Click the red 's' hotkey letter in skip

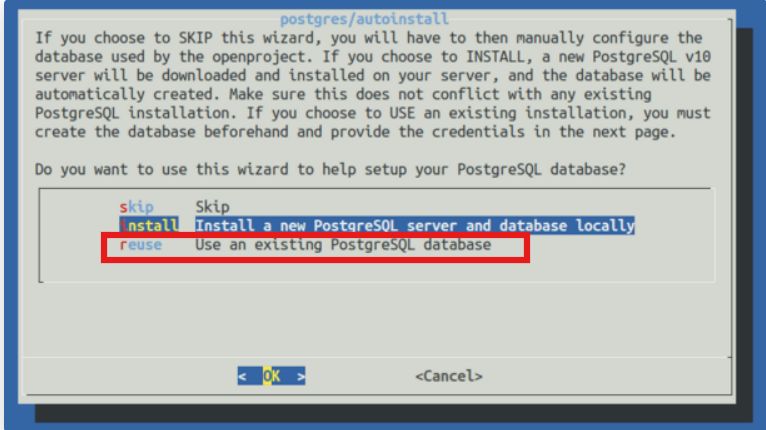[122, 207]
